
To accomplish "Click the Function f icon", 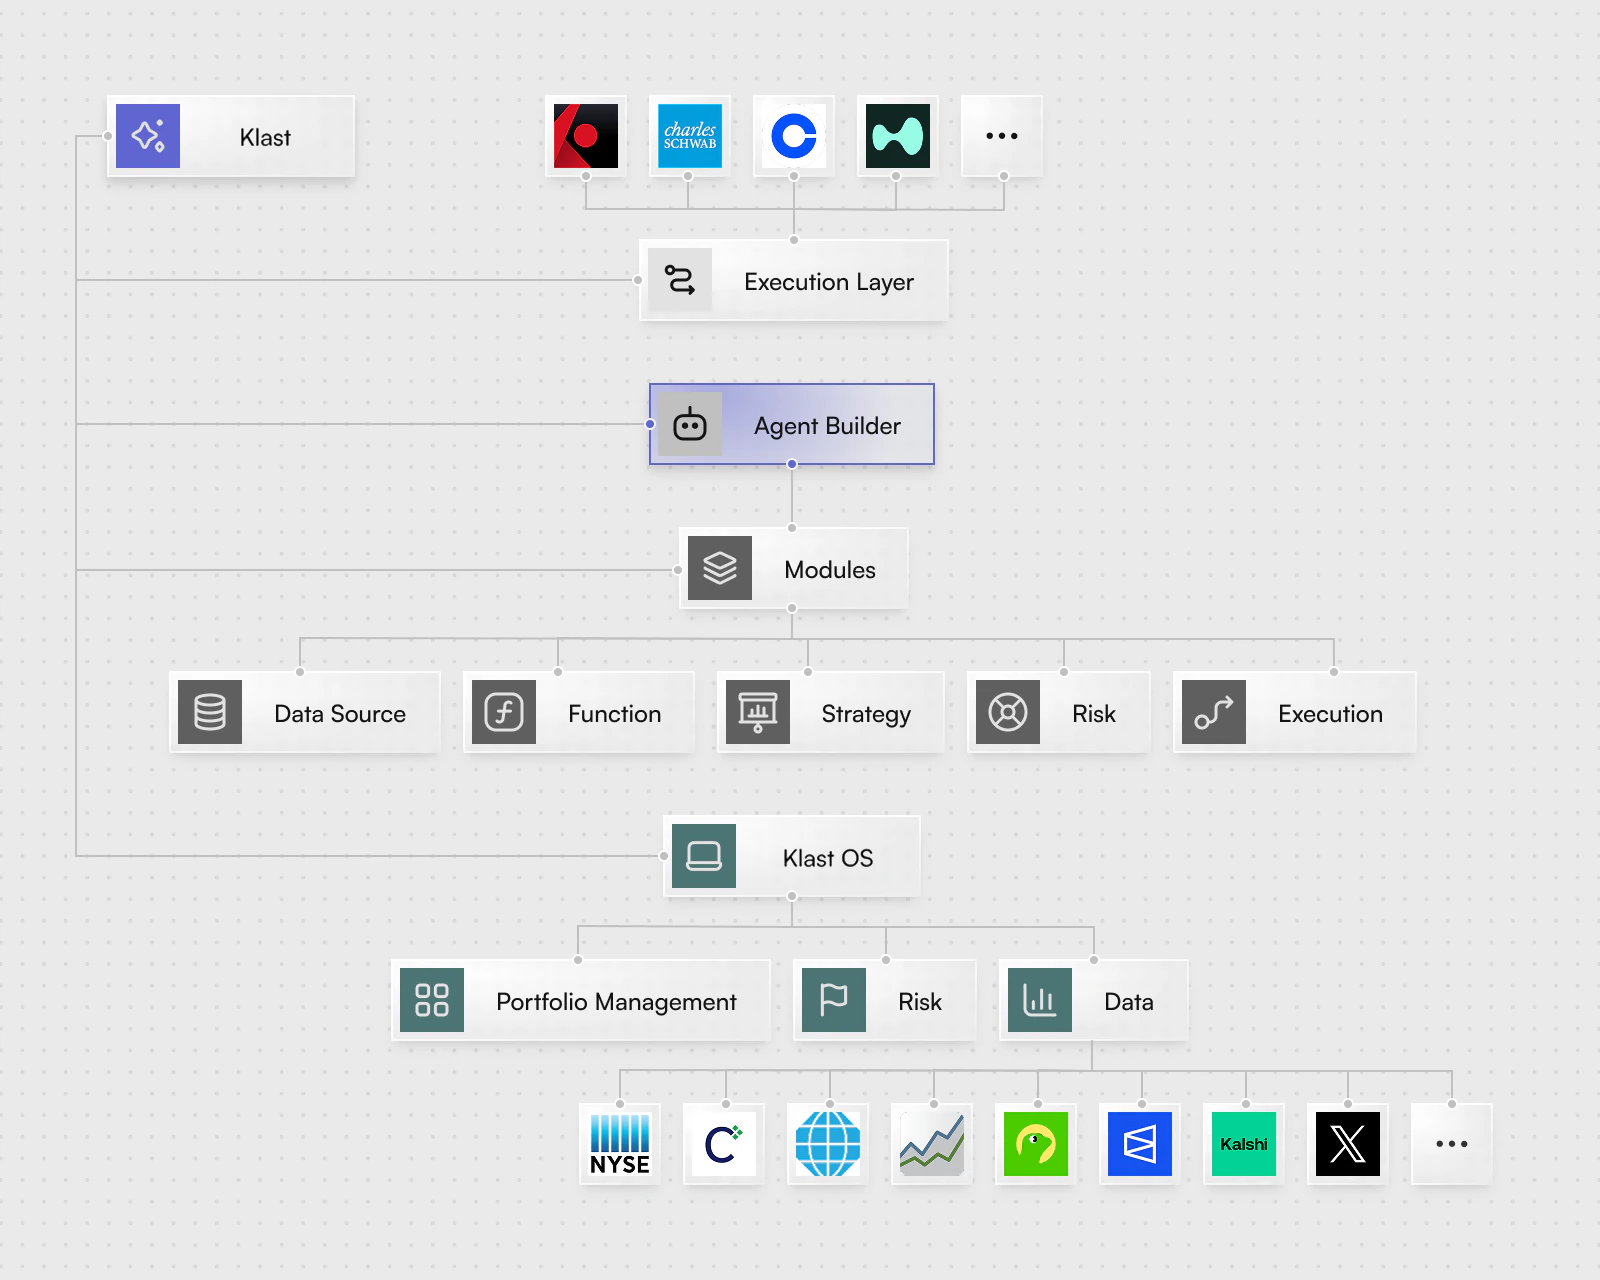I will tap(504, 712).
